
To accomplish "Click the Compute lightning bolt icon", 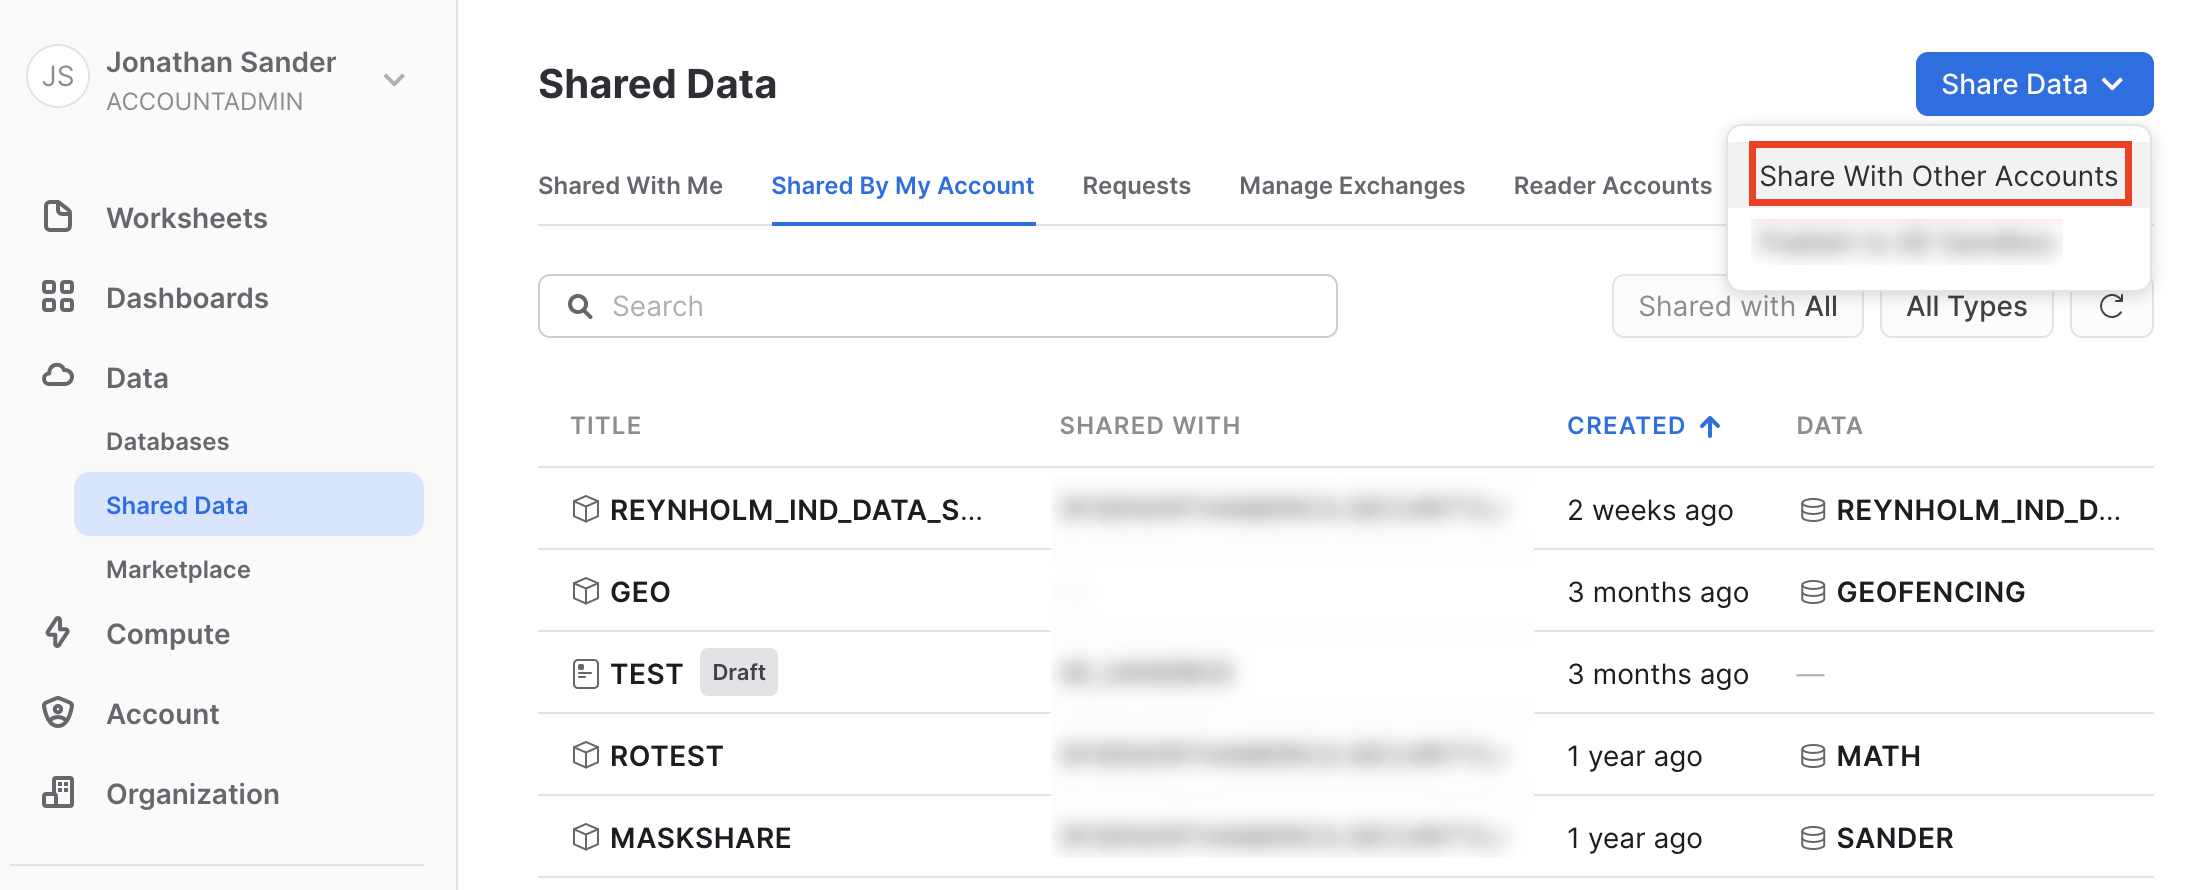I will [58, 632].
